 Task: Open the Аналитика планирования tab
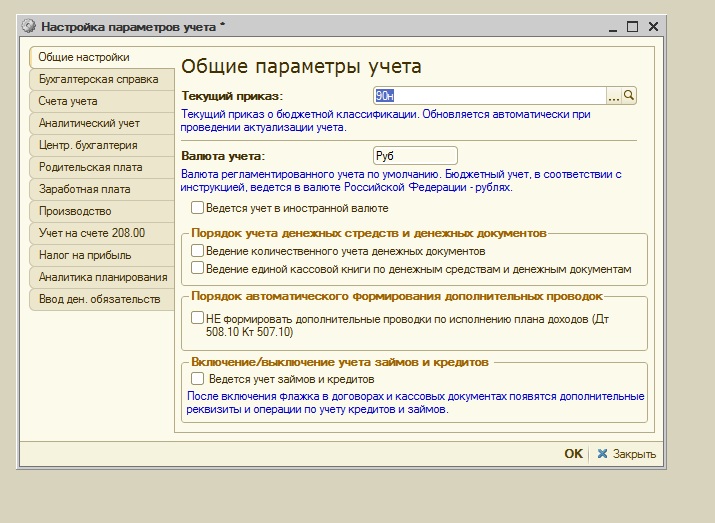(101, 277)
